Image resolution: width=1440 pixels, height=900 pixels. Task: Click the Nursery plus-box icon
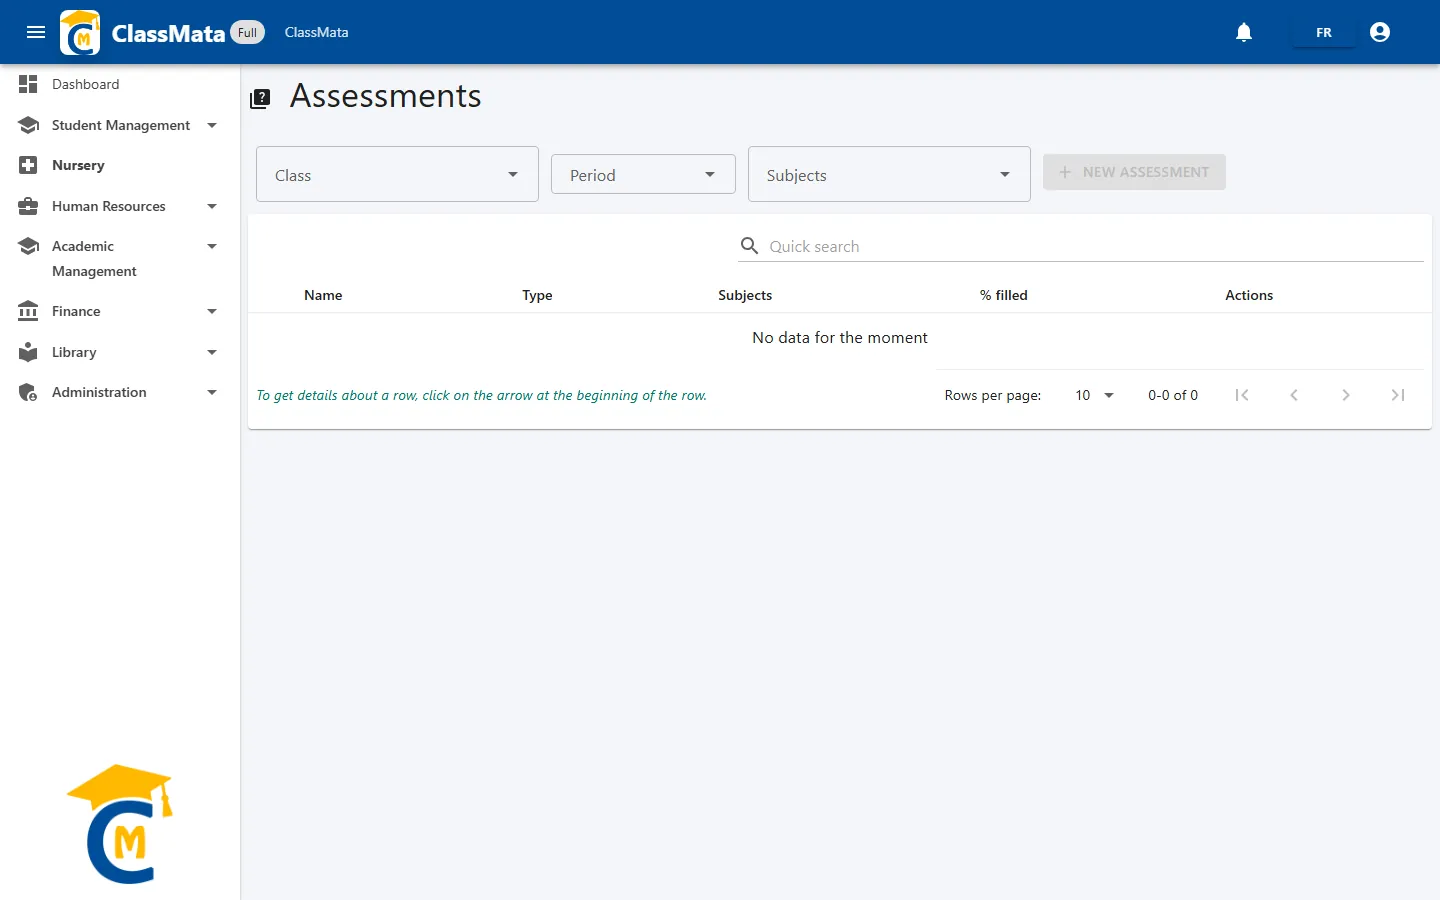coord(28,165)
